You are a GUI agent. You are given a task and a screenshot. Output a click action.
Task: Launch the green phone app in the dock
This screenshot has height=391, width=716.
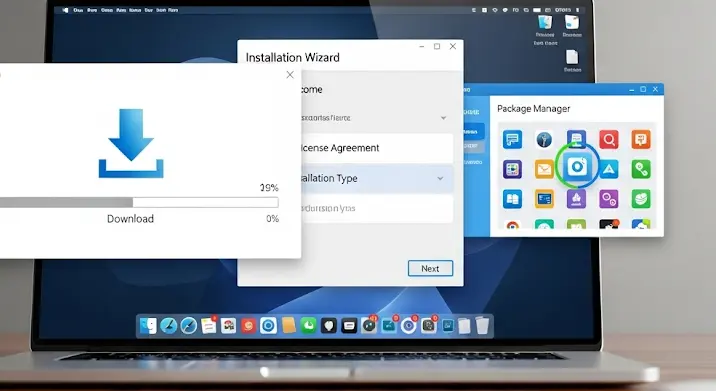tap(309, 326)
